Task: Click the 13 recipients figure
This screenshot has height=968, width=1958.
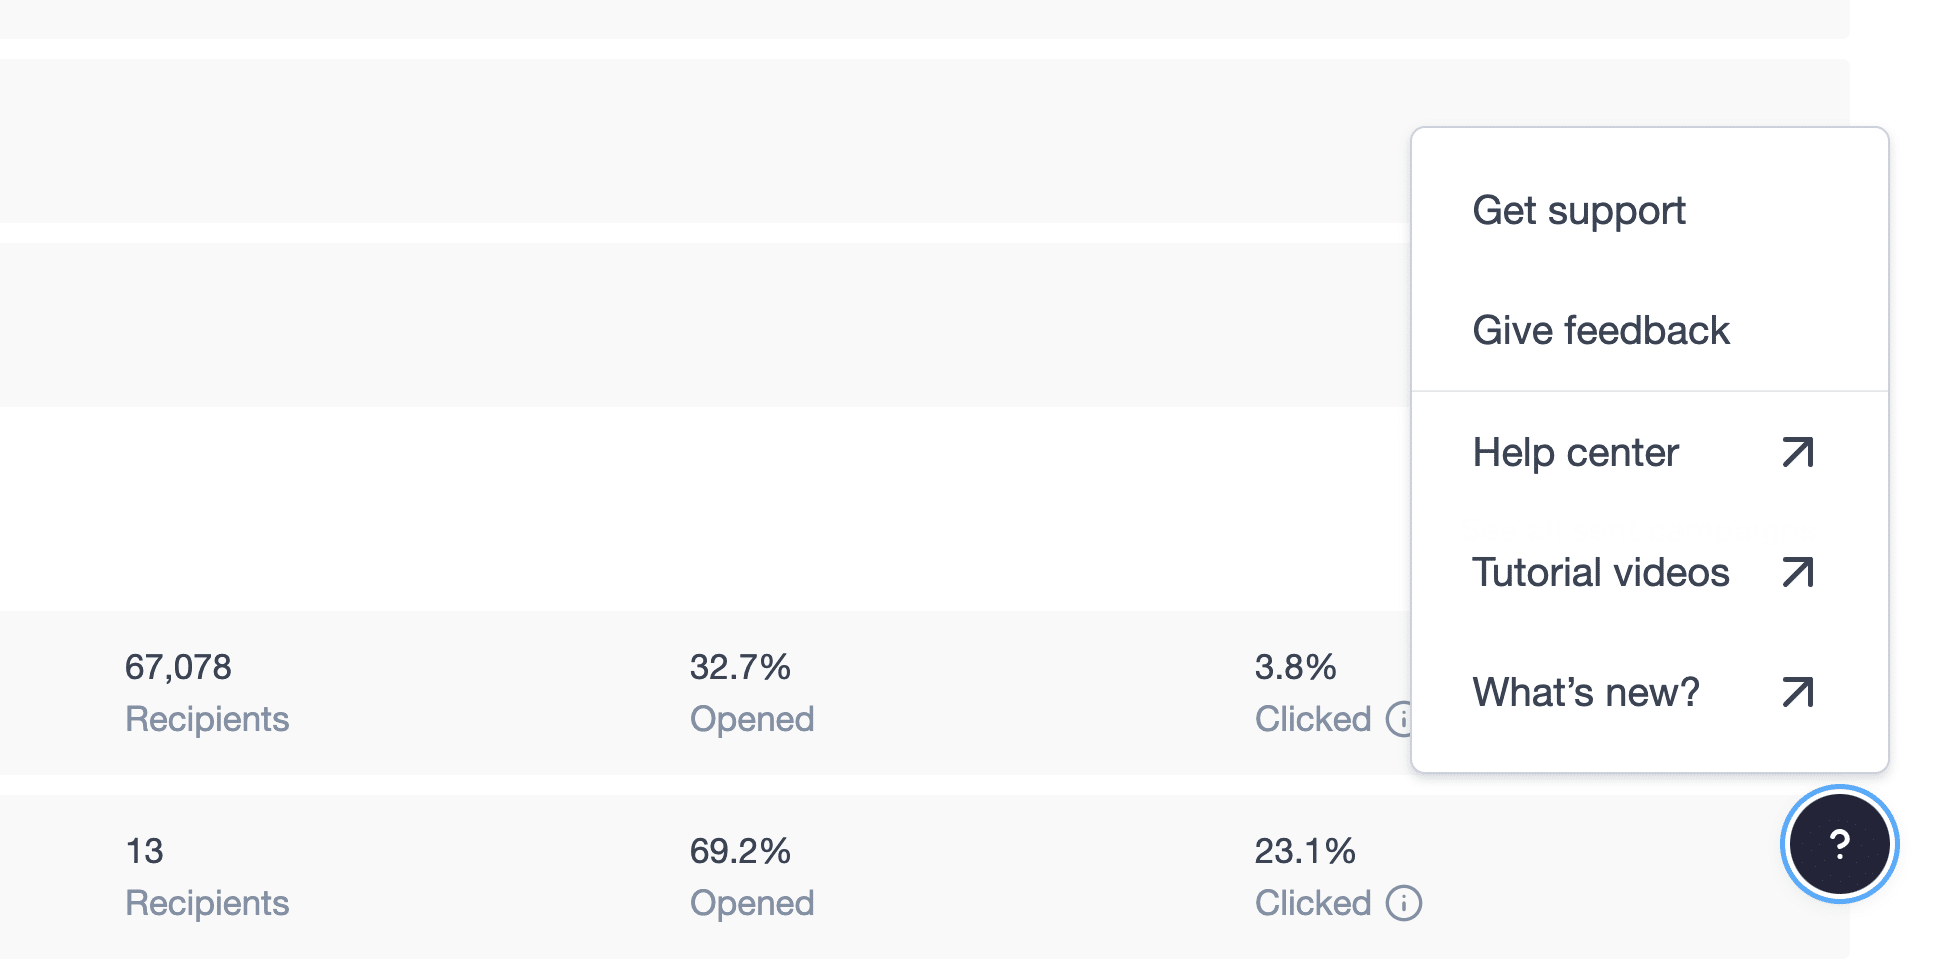Action: click(x=144, y=851)
